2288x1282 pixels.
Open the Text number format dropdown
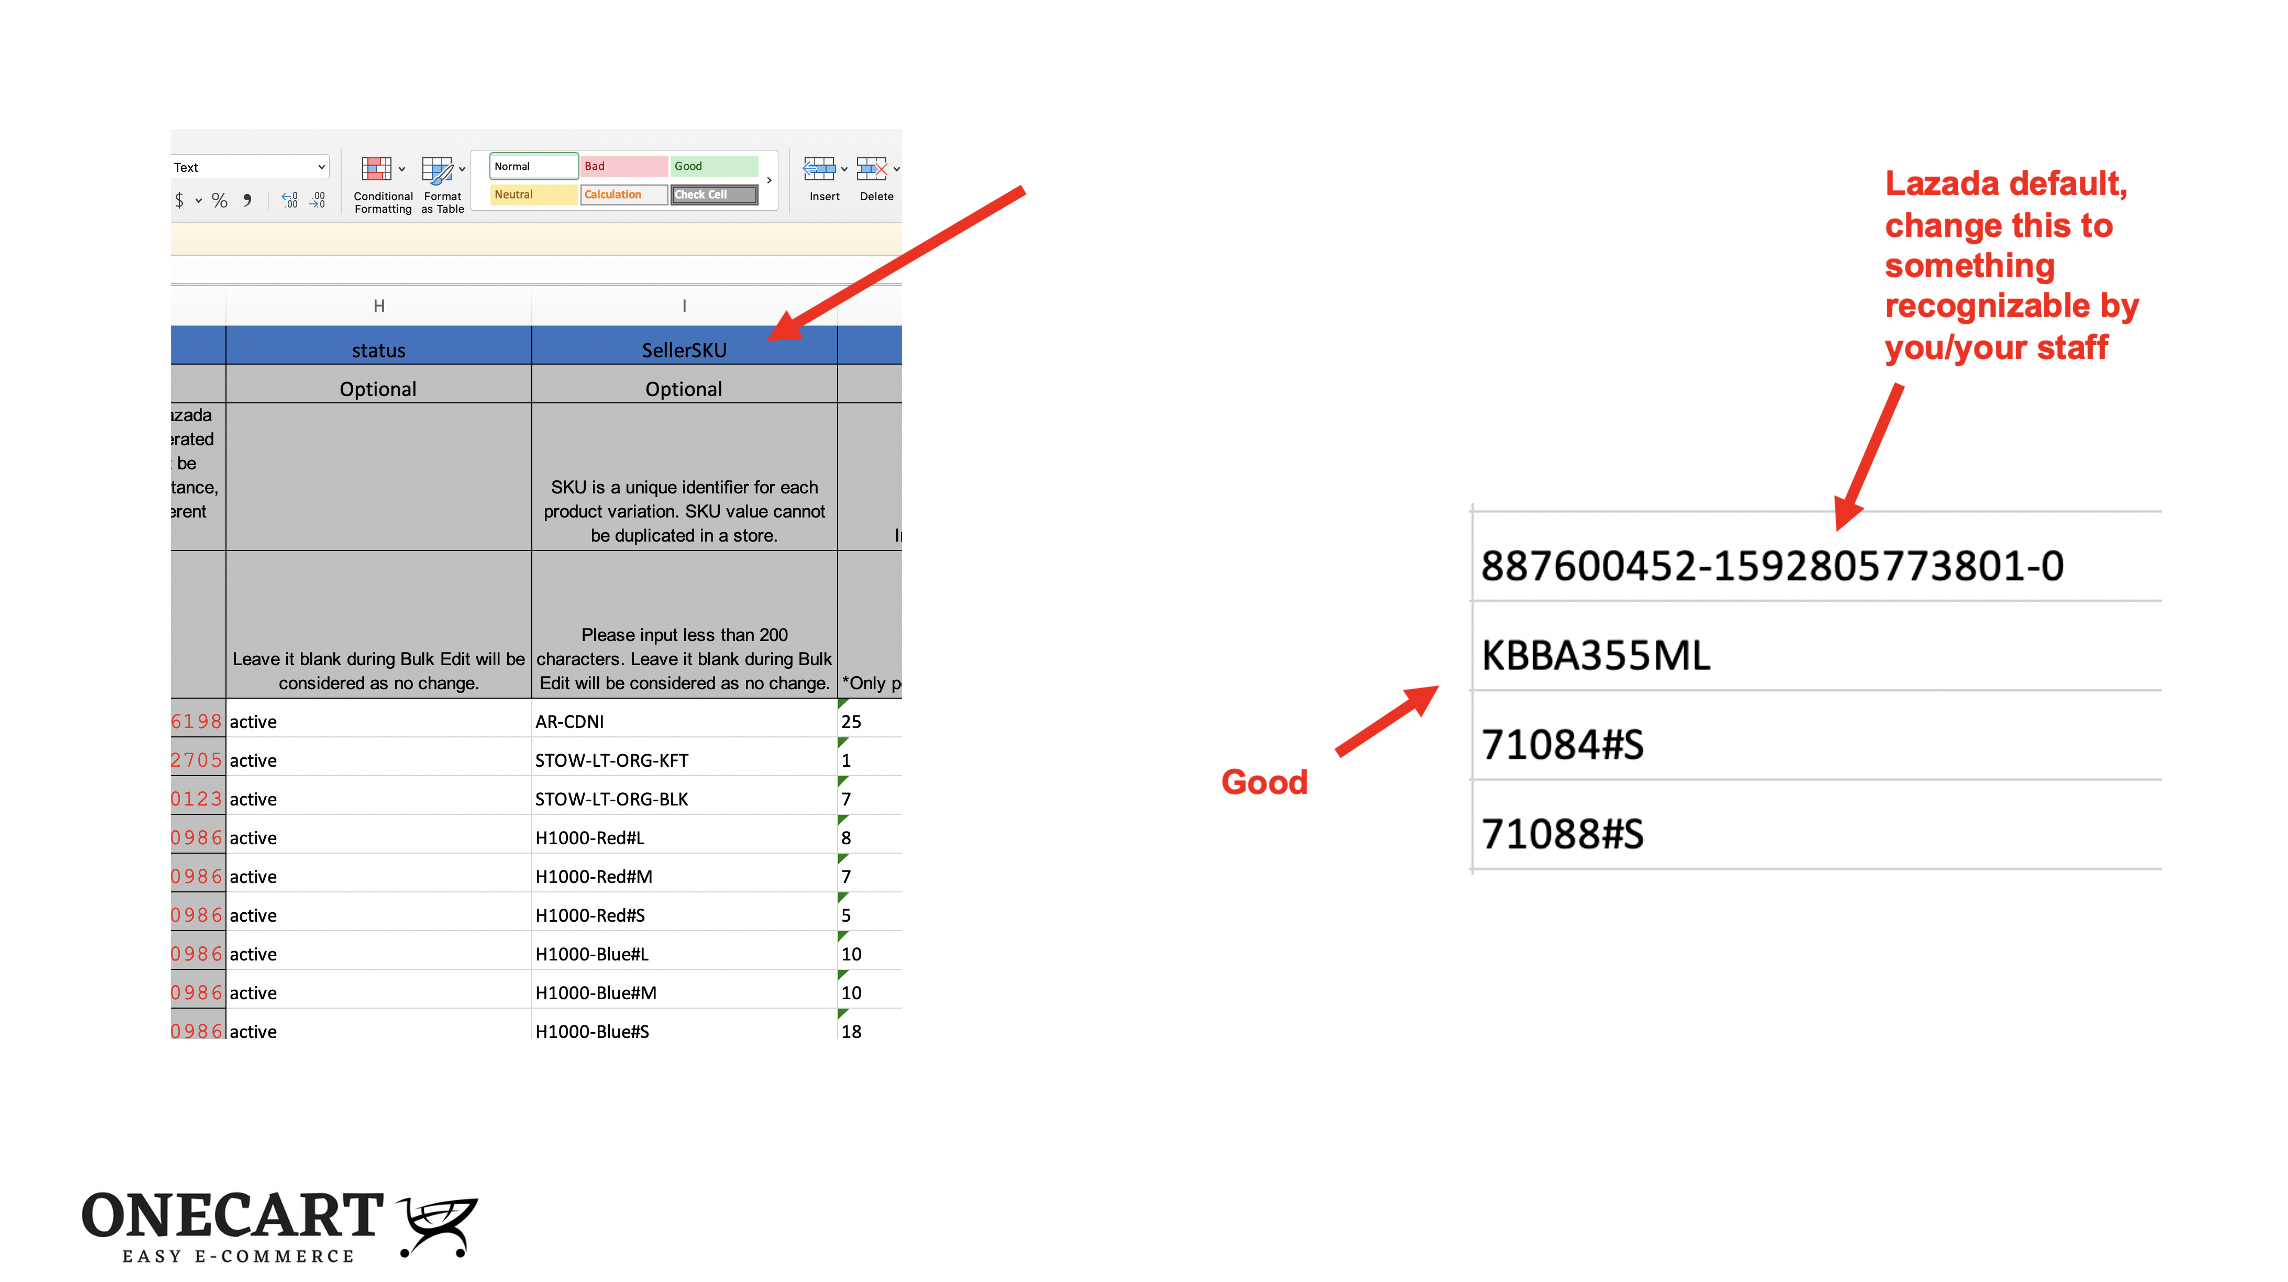(x=321, y=167)
